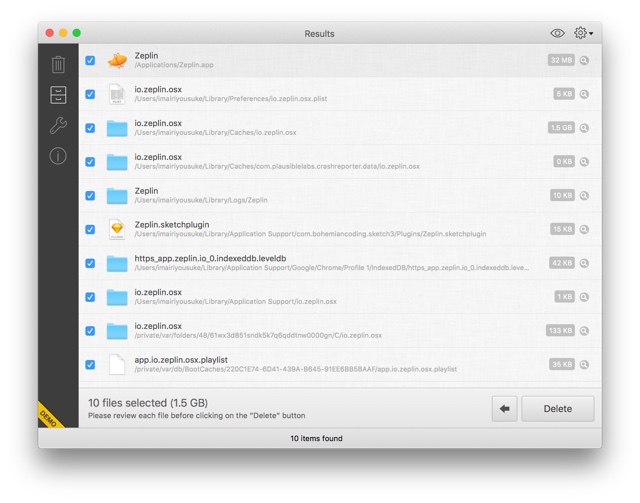Click the 32 MB size badge
The image size is (640, 503).
[561, 60]
